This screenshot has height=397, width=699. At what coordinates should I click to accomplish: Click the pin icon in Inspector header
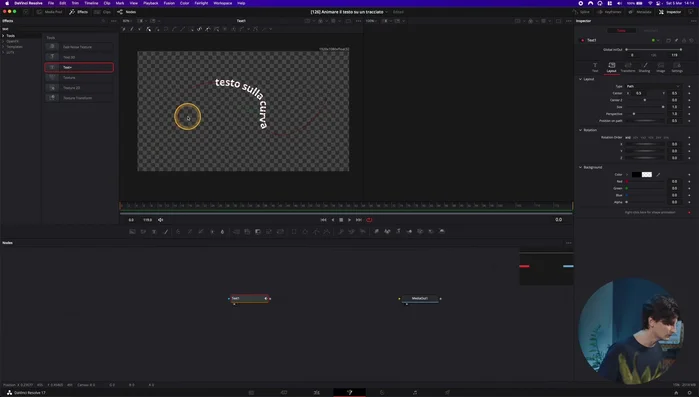tap(676, 41)
